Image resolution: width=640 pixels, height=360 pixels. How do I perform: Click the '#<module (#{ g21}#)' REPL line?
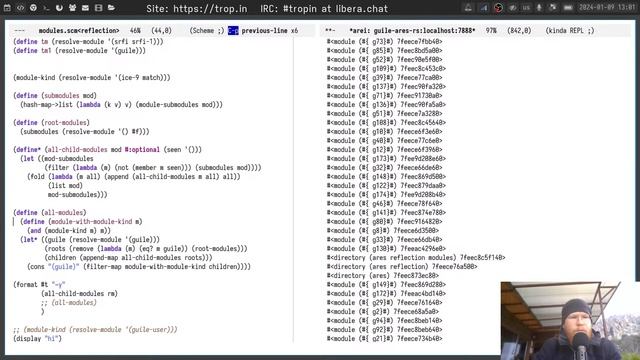[384, 338]
